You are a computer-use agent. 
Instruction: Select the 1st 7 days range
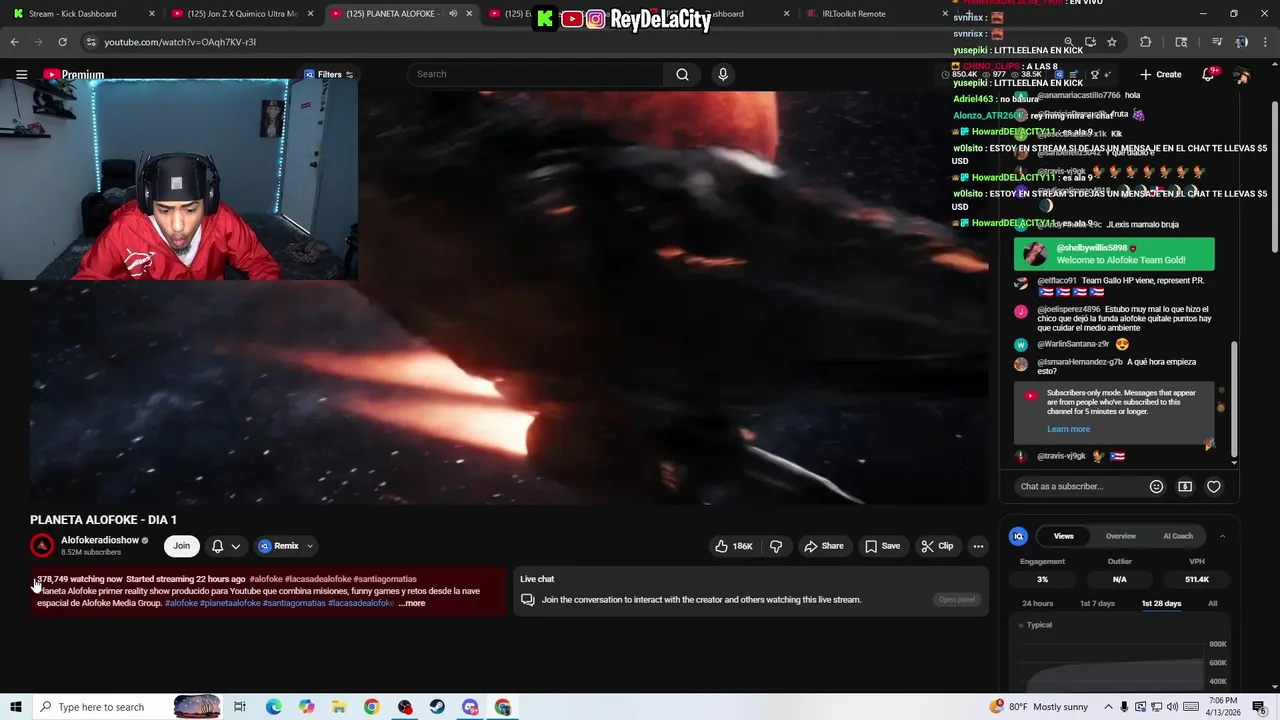(1097, 604)
